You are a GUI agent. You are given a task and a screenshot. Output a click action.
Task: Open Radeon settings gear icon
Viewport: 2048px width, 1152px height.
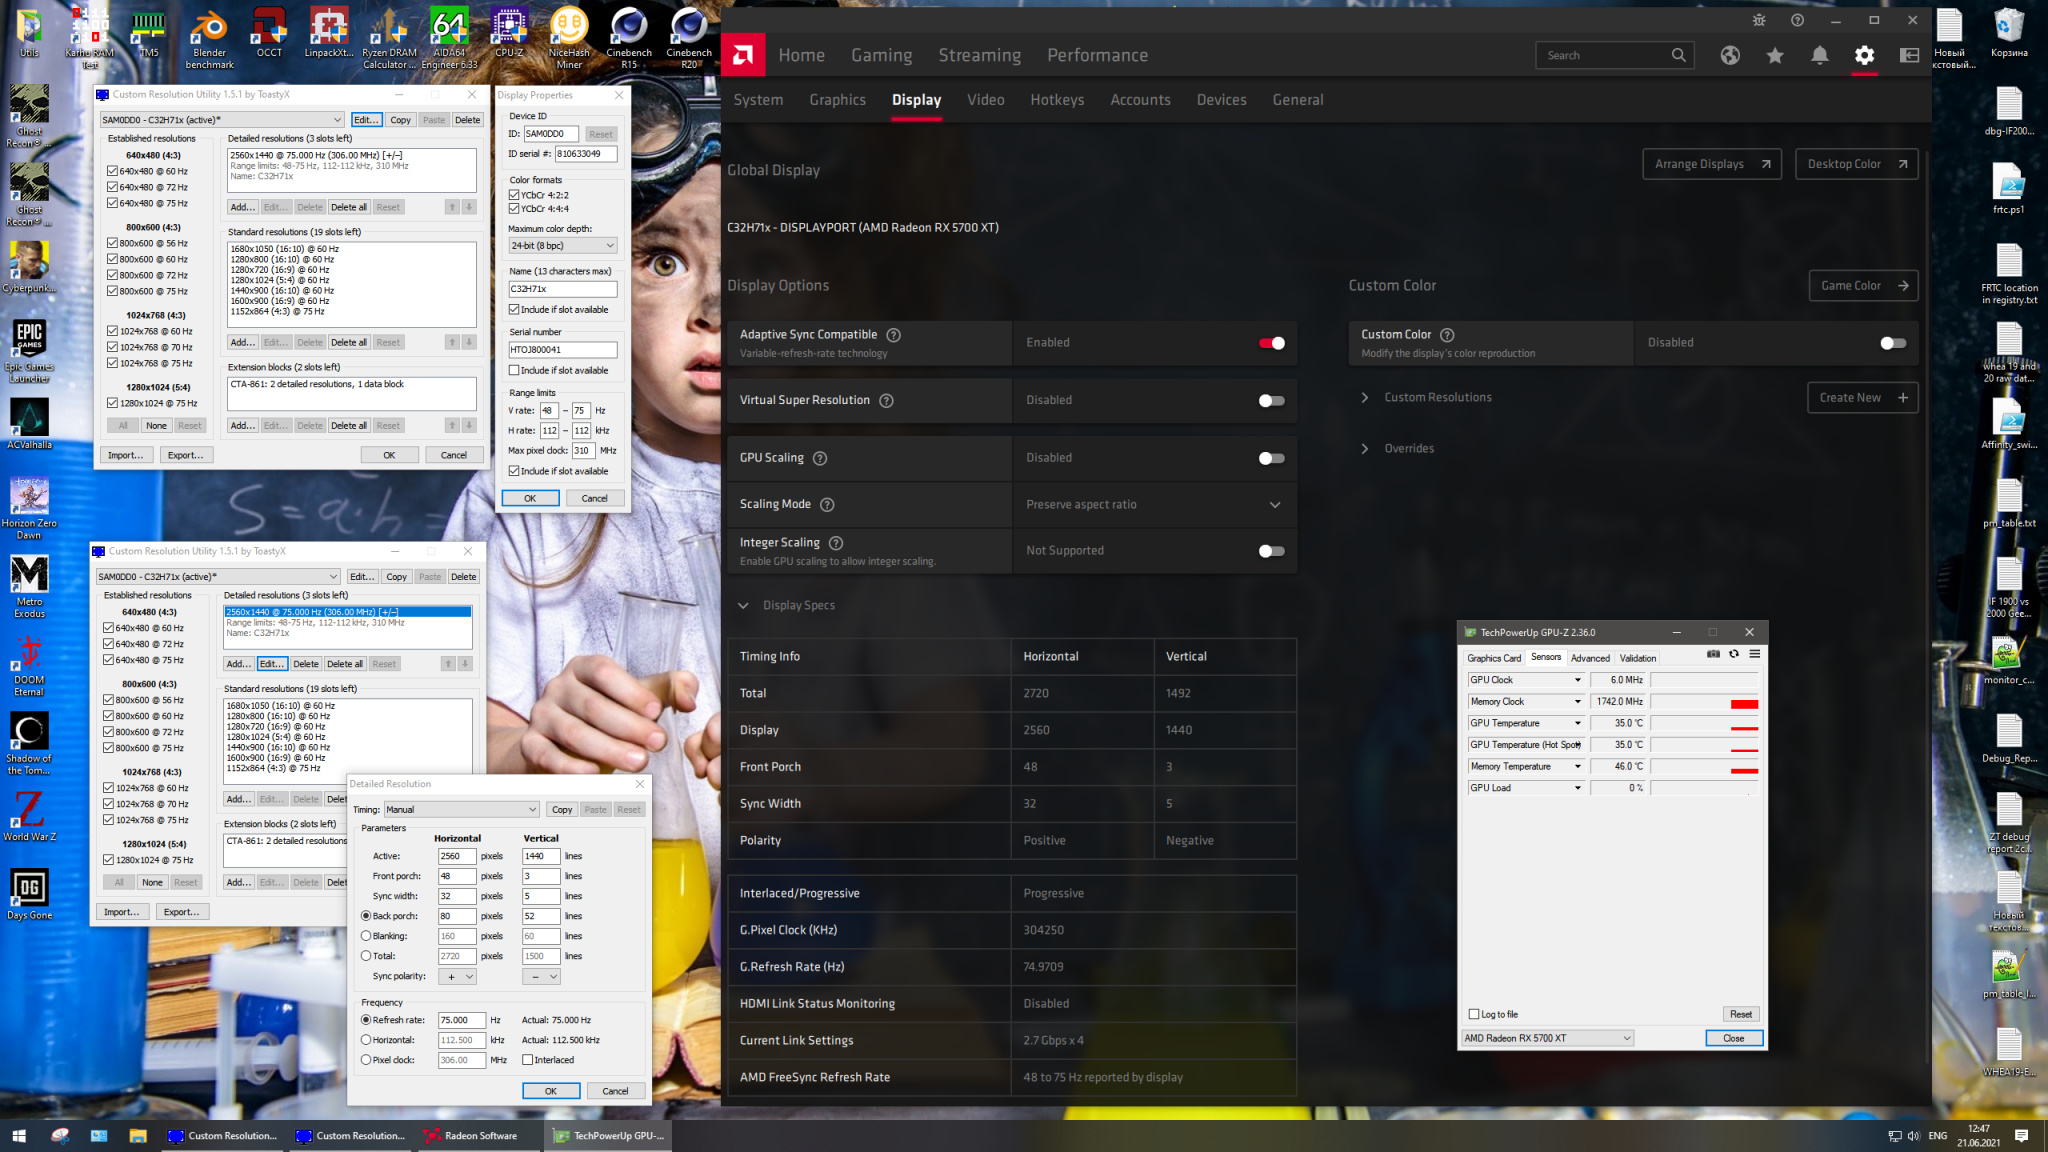click(1864, 56)
